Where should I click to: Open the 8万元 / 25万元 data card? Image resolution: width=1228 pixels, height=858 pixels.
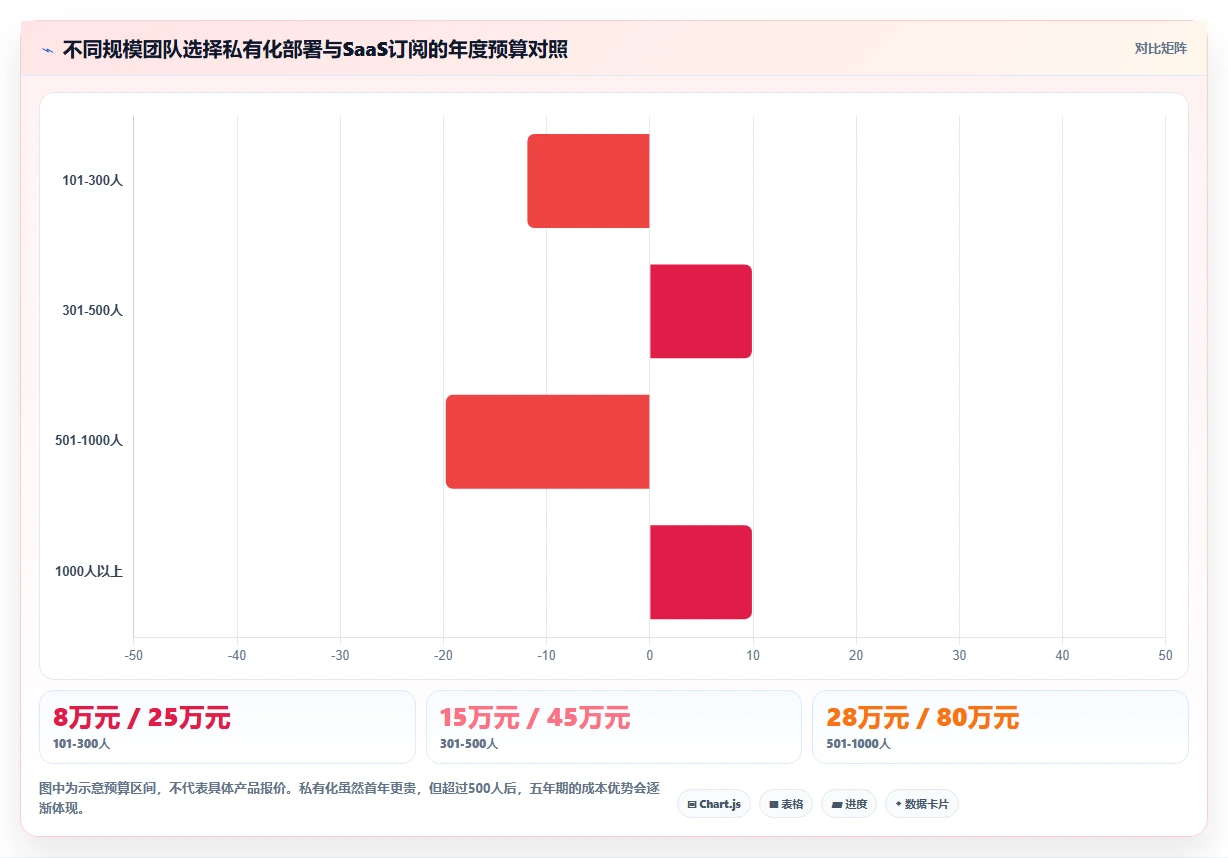pyautogui.click(x=227, y=727)
